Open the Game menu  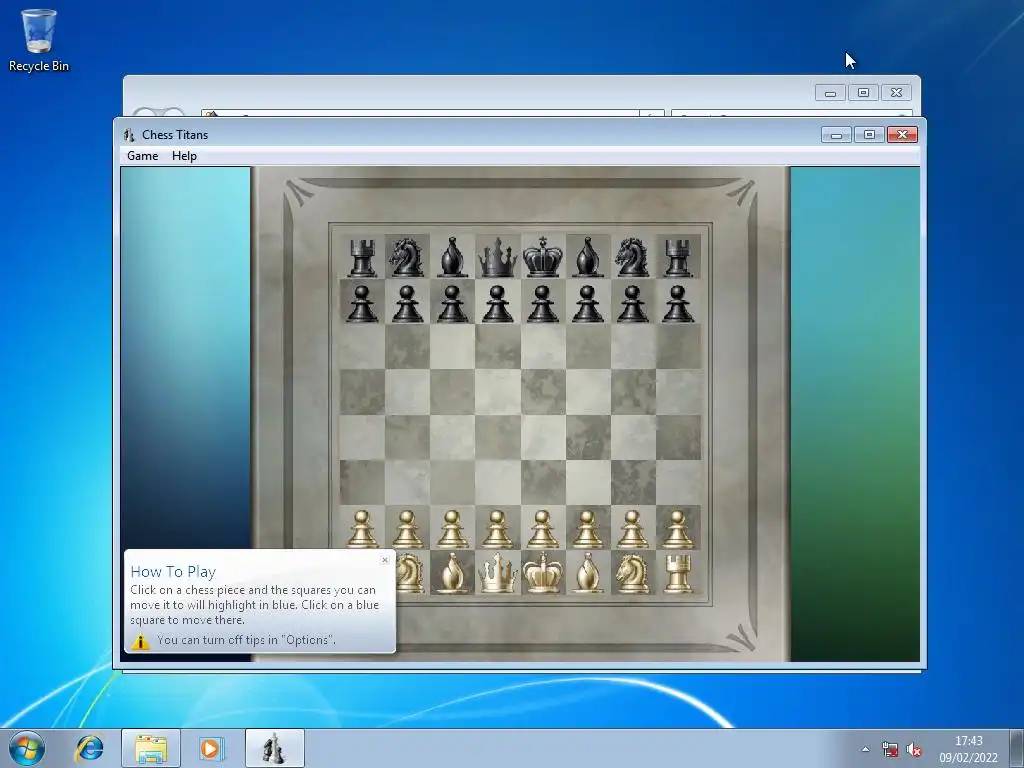(142, 156)
